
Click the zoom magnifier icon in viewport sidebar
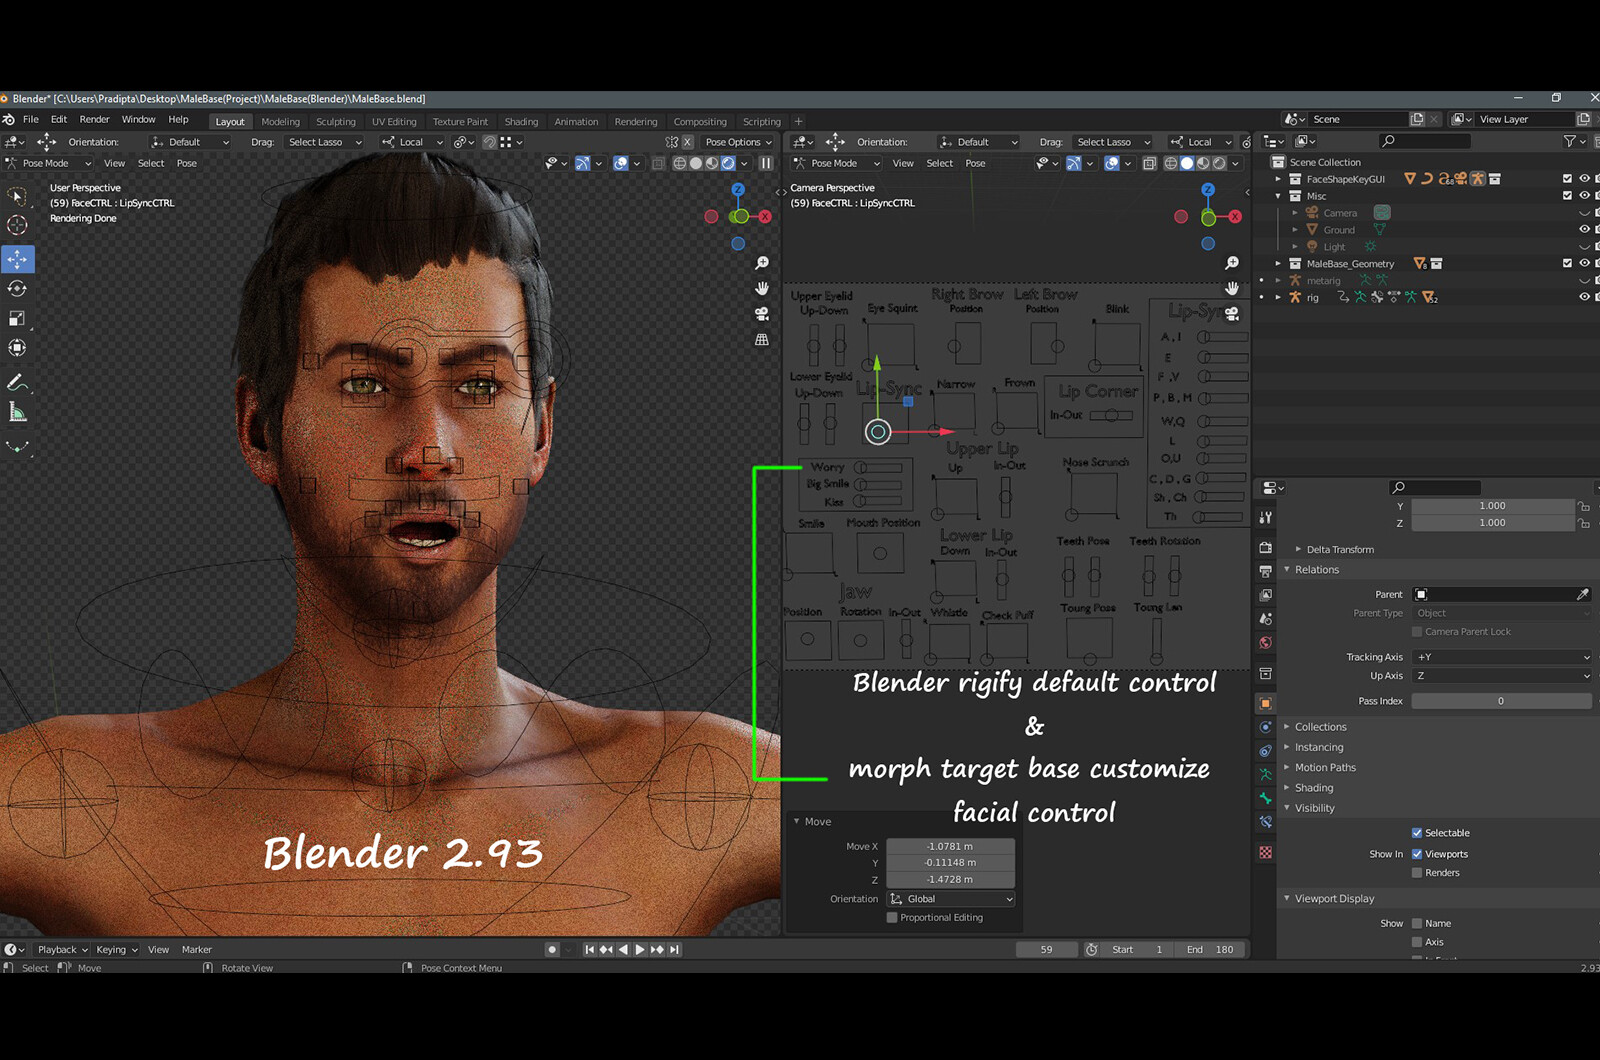[x=762, y=262]
